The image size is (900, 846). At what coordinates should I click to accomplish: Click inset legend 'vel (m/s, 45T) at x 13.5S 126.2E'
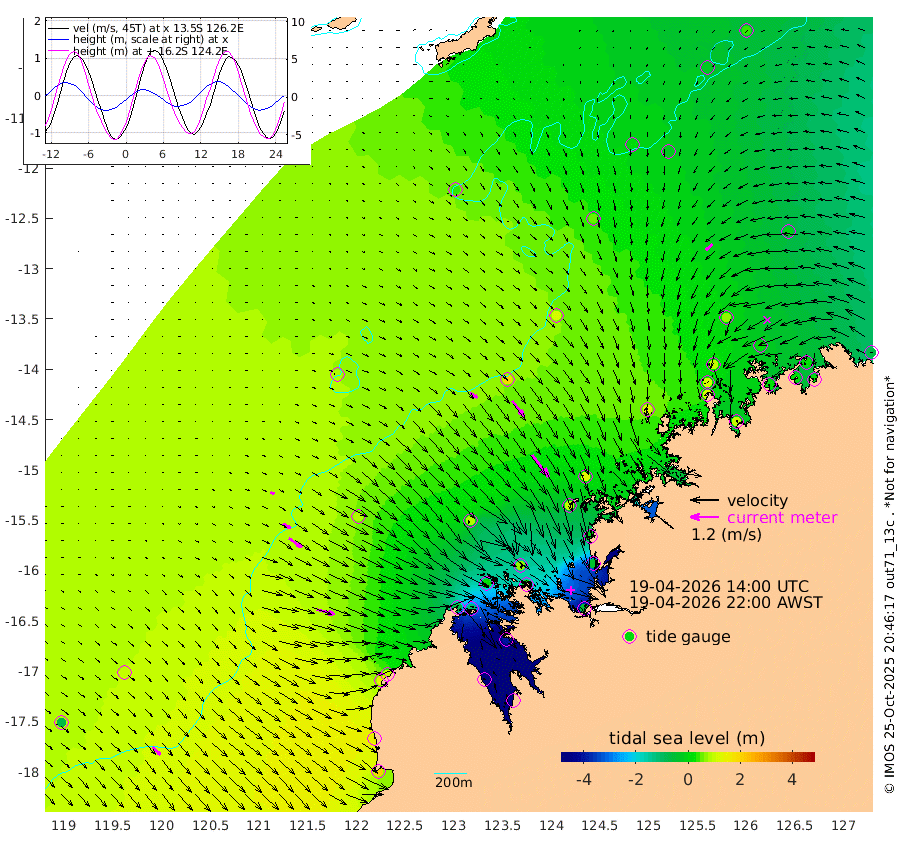click(158, 28)
